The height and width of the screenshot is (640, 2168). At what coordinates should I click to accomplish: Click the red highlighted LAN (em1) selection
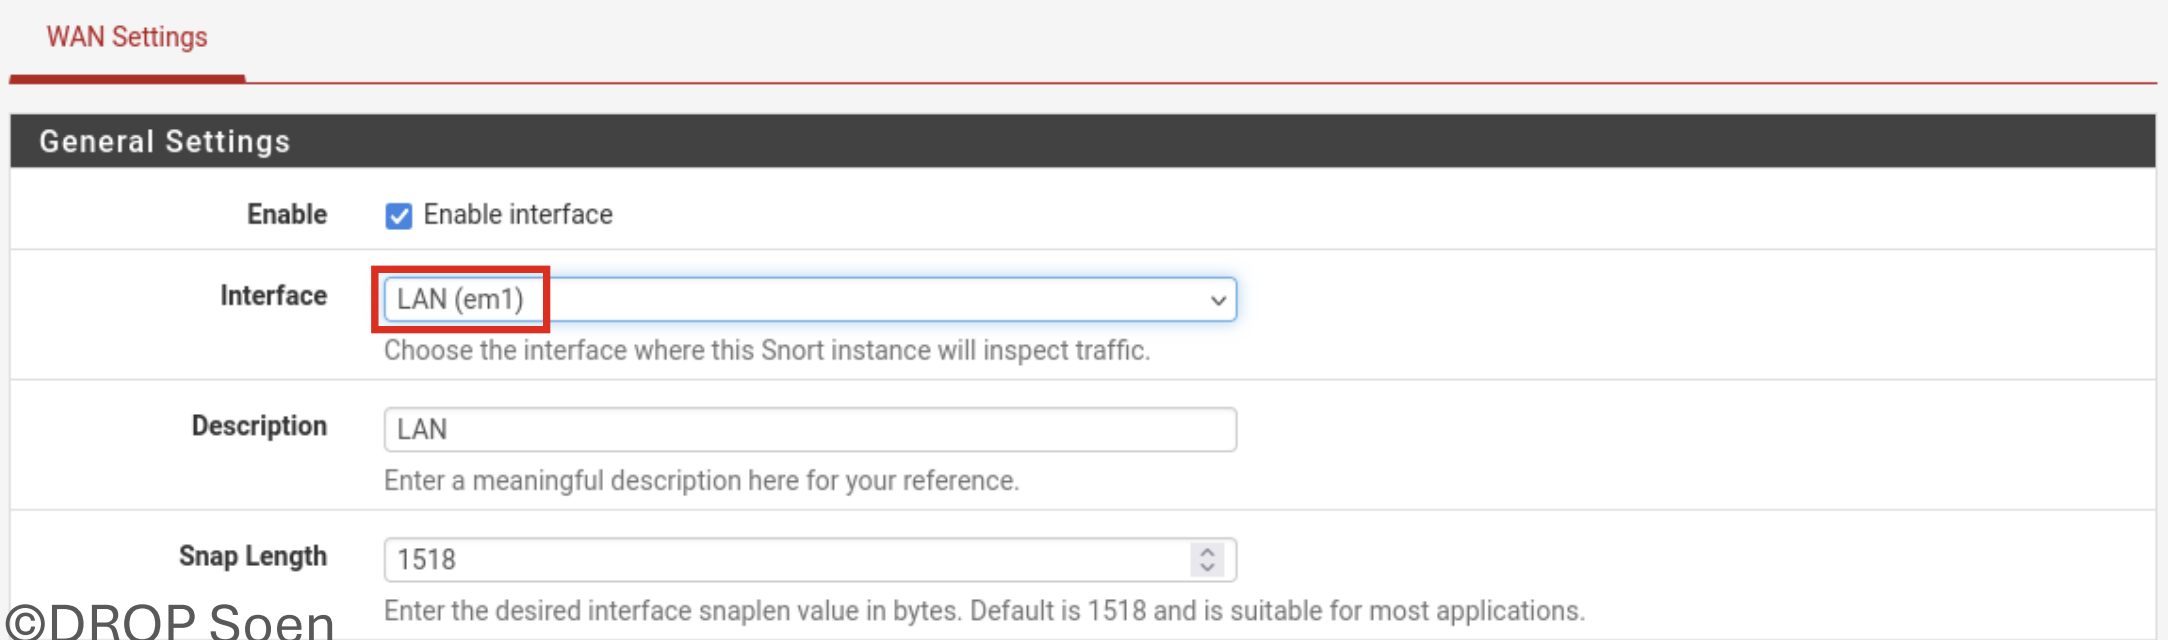click(x=463, y=299)
